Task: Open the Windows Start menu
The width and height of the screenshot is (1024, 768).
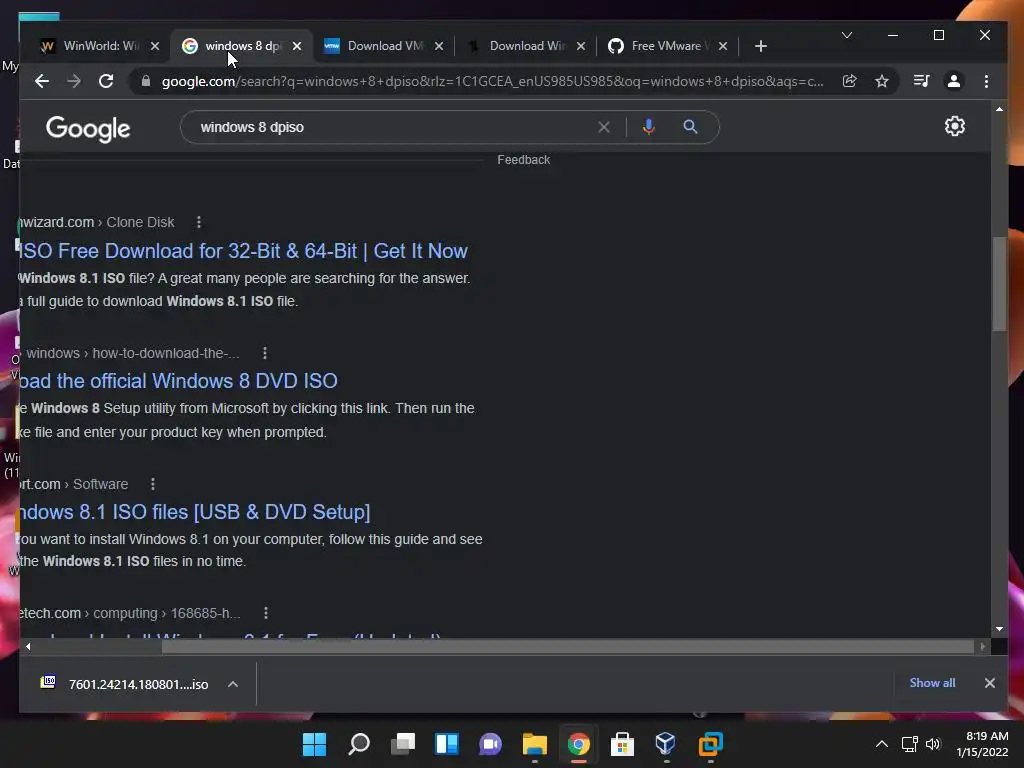Action: coord(314,744)
